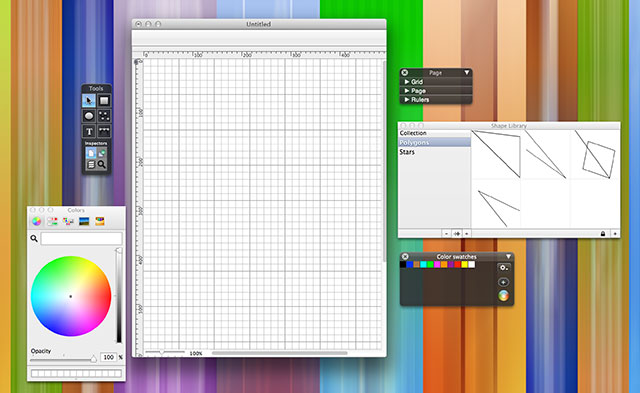The image size is (640, 393).
Task: Close the Color swatches panel
Action: click(405, 256)
